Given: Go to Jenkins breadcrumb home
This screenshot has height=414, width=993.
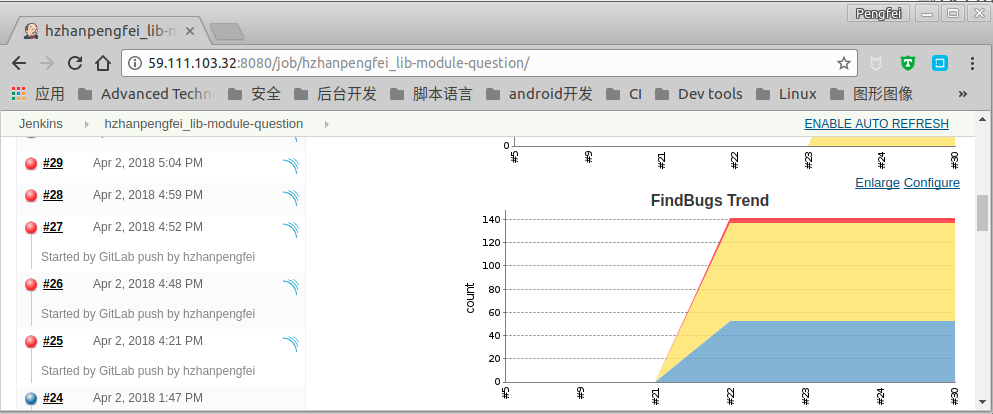Looking at the screenshot, I should 41,124.
